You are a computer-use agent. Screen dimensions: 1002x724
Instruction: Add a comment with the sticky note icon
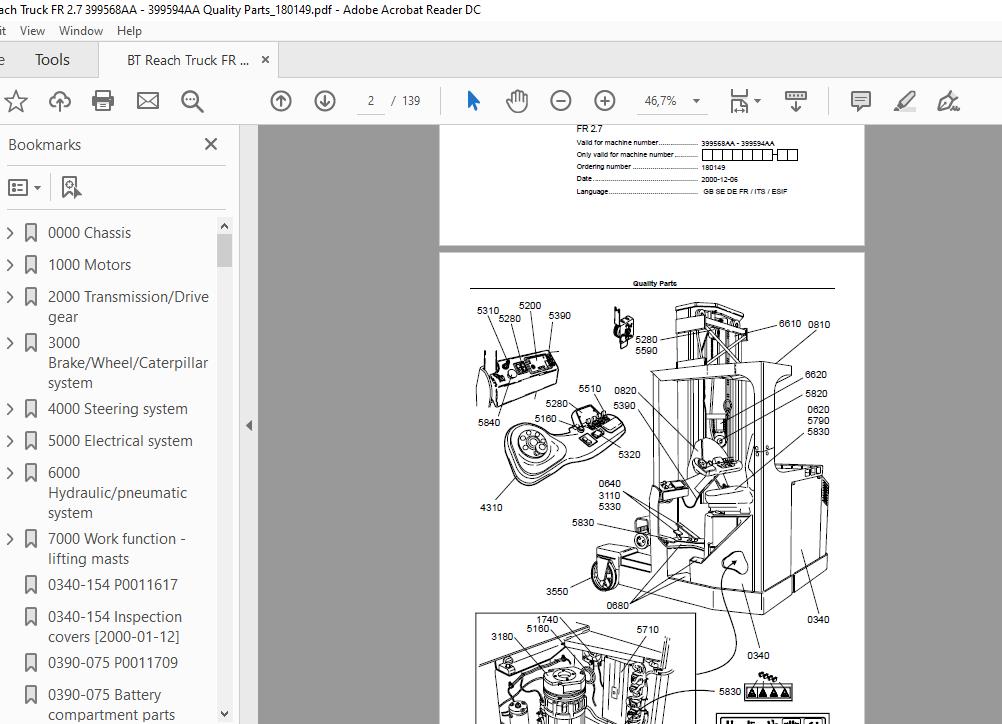click(x=860, y=101)
